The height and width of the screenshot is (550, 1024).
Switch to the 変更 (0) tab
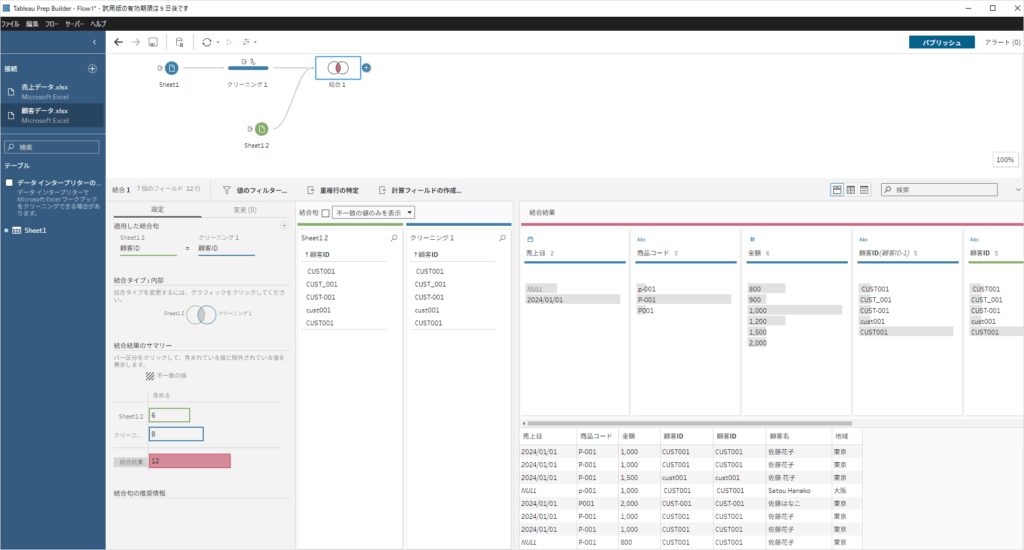(x=245, y=210)
